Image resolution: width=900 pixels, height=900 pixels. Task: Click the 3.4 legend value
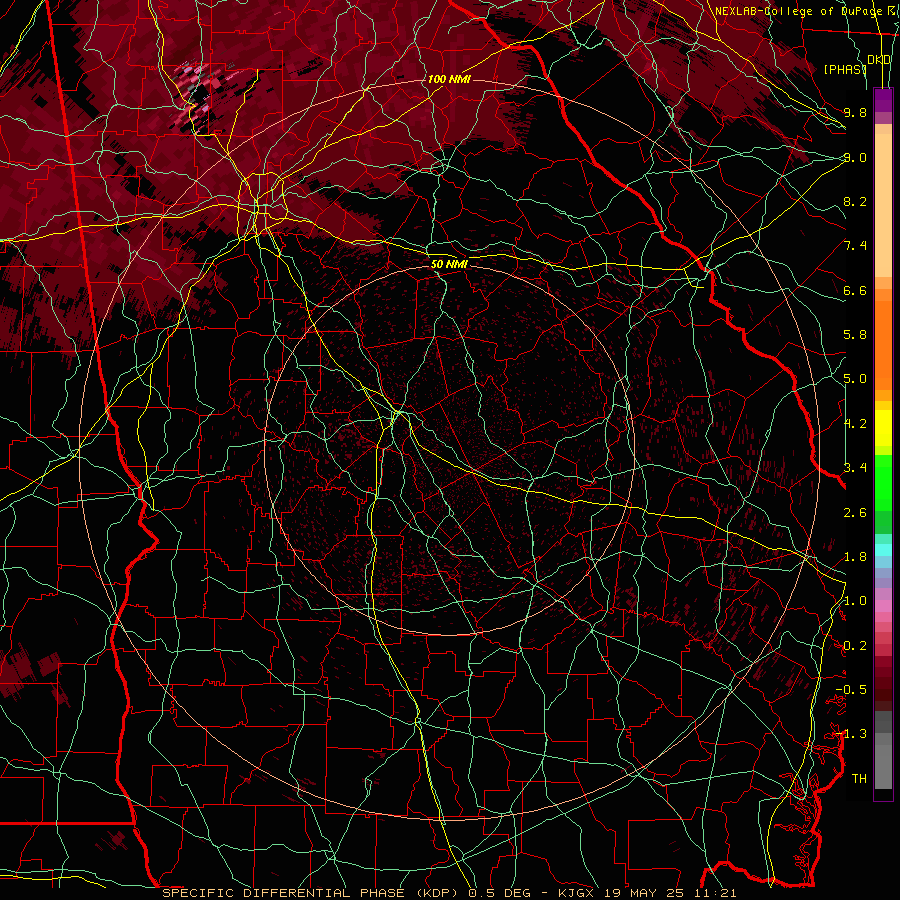point(855,468)
